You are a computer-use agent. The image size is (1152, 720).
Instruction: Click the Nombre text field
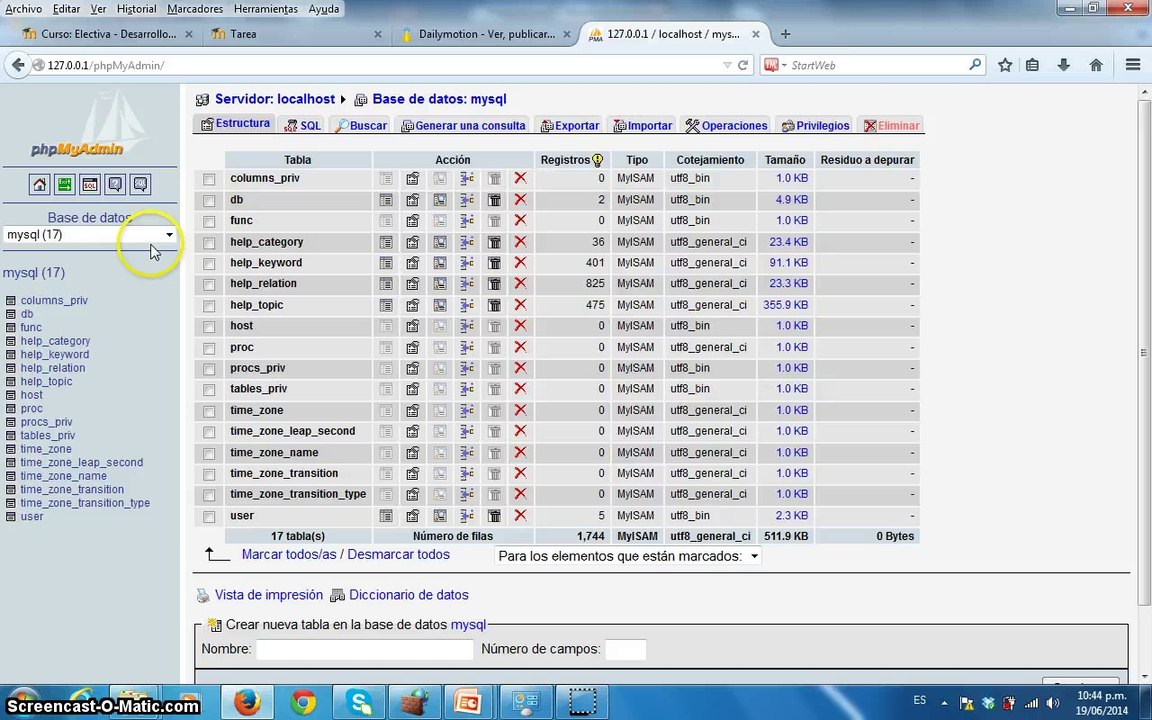pos(364,649)
